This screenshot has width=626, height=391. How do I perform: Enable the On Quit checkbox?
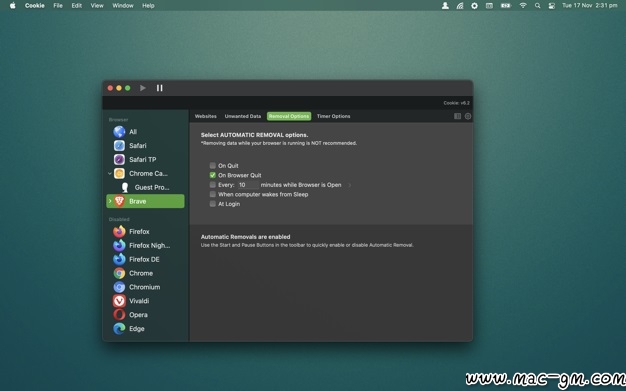pyautogui.click(x=213, y=165)
